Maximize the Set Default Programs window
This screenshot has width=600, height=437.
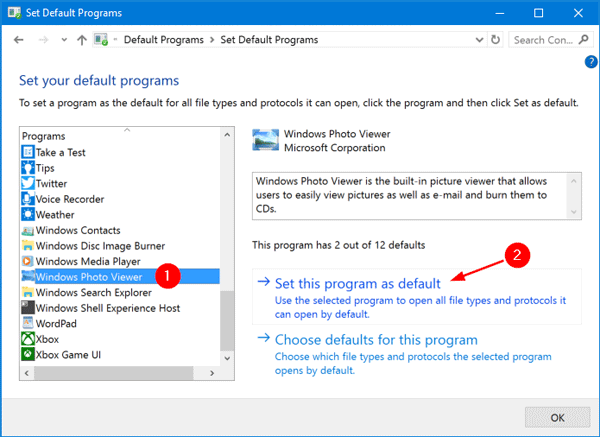coord(538,13)
